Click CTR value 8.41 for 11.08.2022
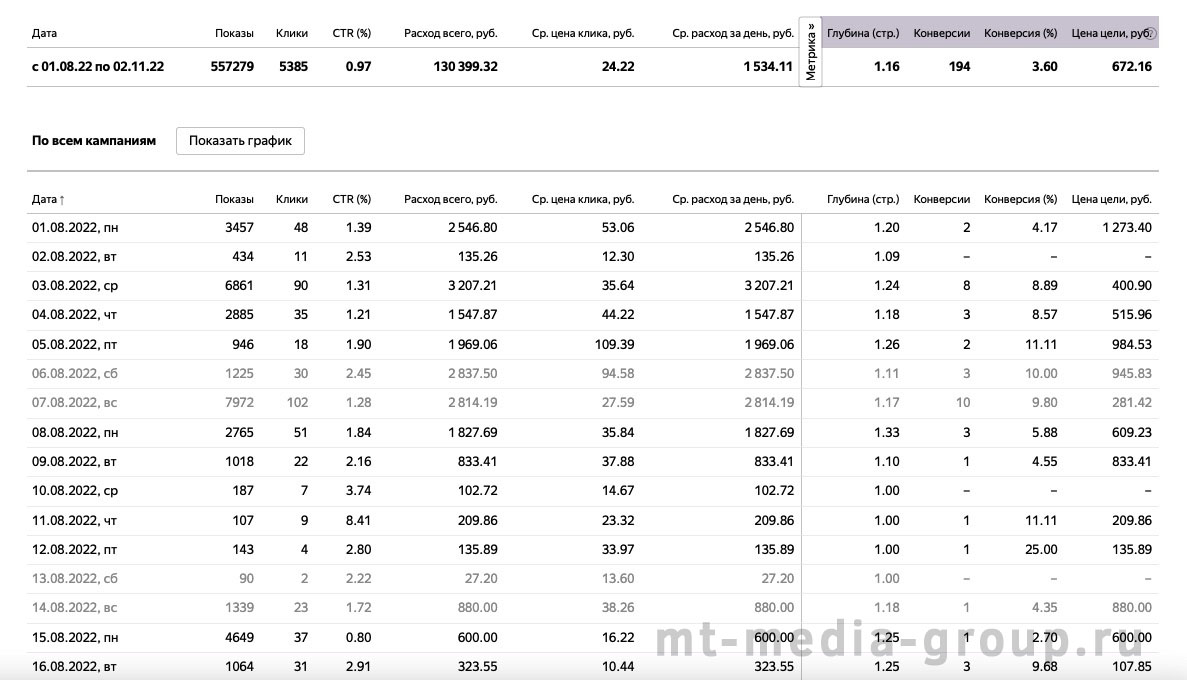This screenshot has width=1187, height=680. (x=358, y=520)
